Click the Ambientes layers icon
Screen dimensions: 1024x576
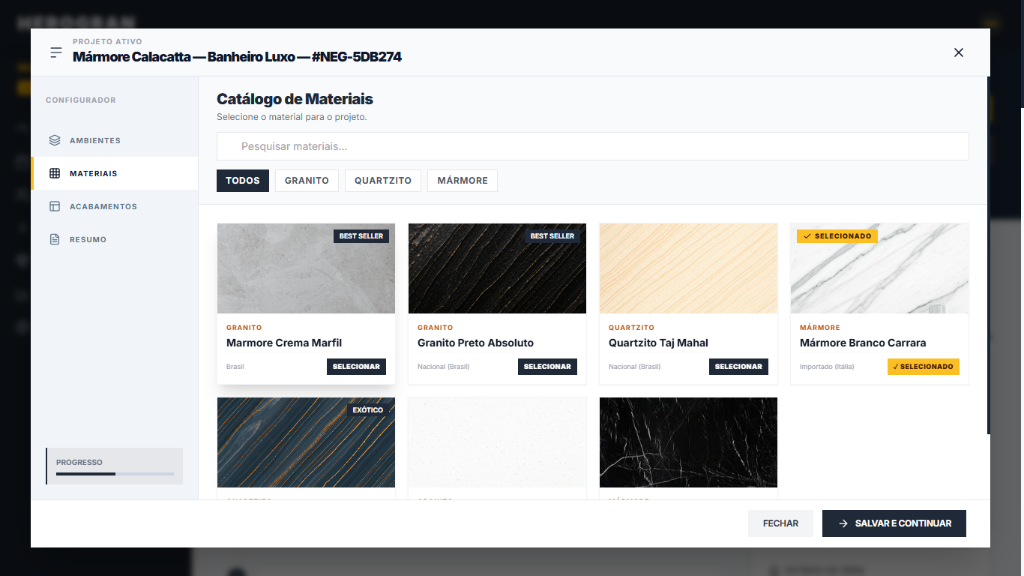[55, 140]
